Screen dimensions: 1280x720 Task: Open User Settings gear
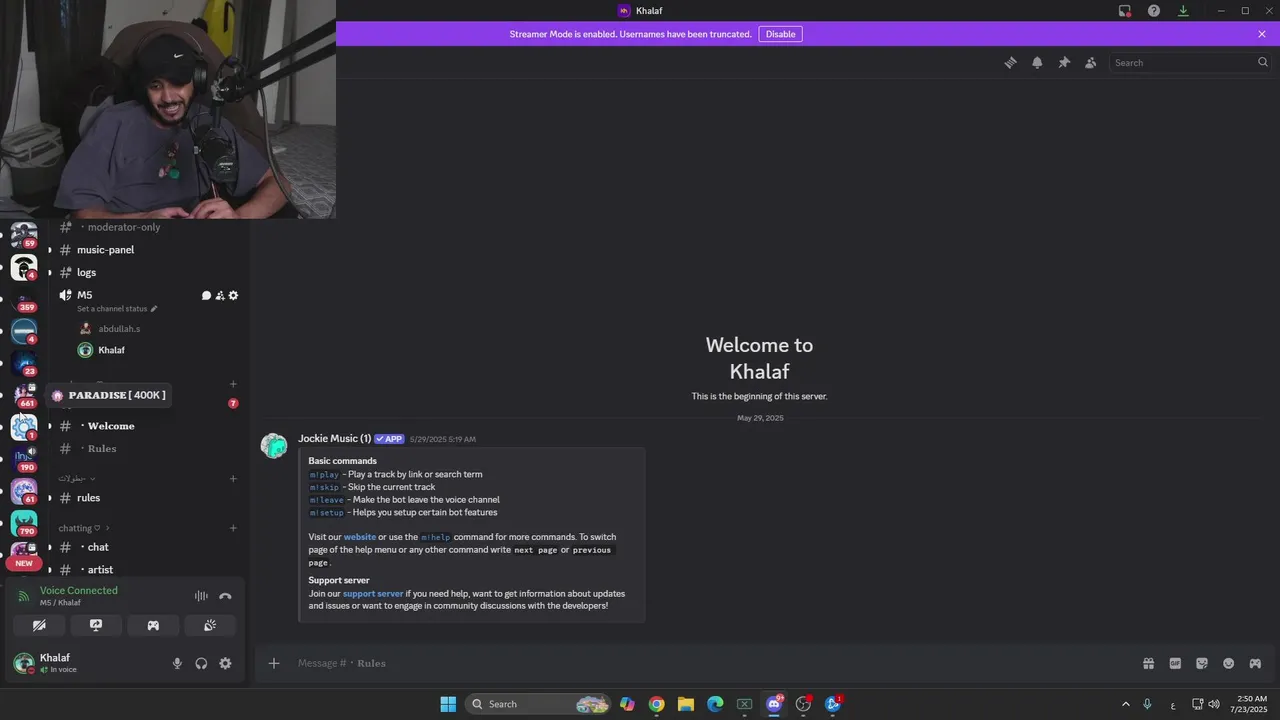coord(225,663)
